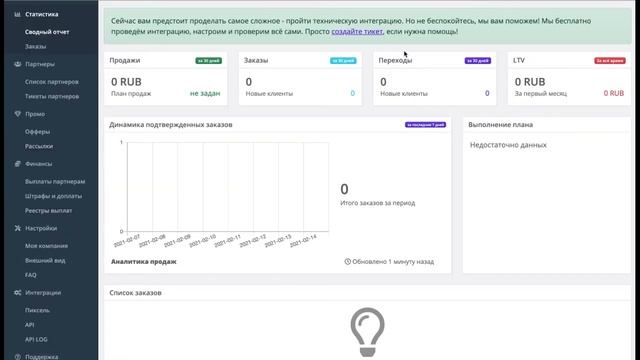
Task: Click the Настройки tools icon in sidebar
Action: [17, 228]
